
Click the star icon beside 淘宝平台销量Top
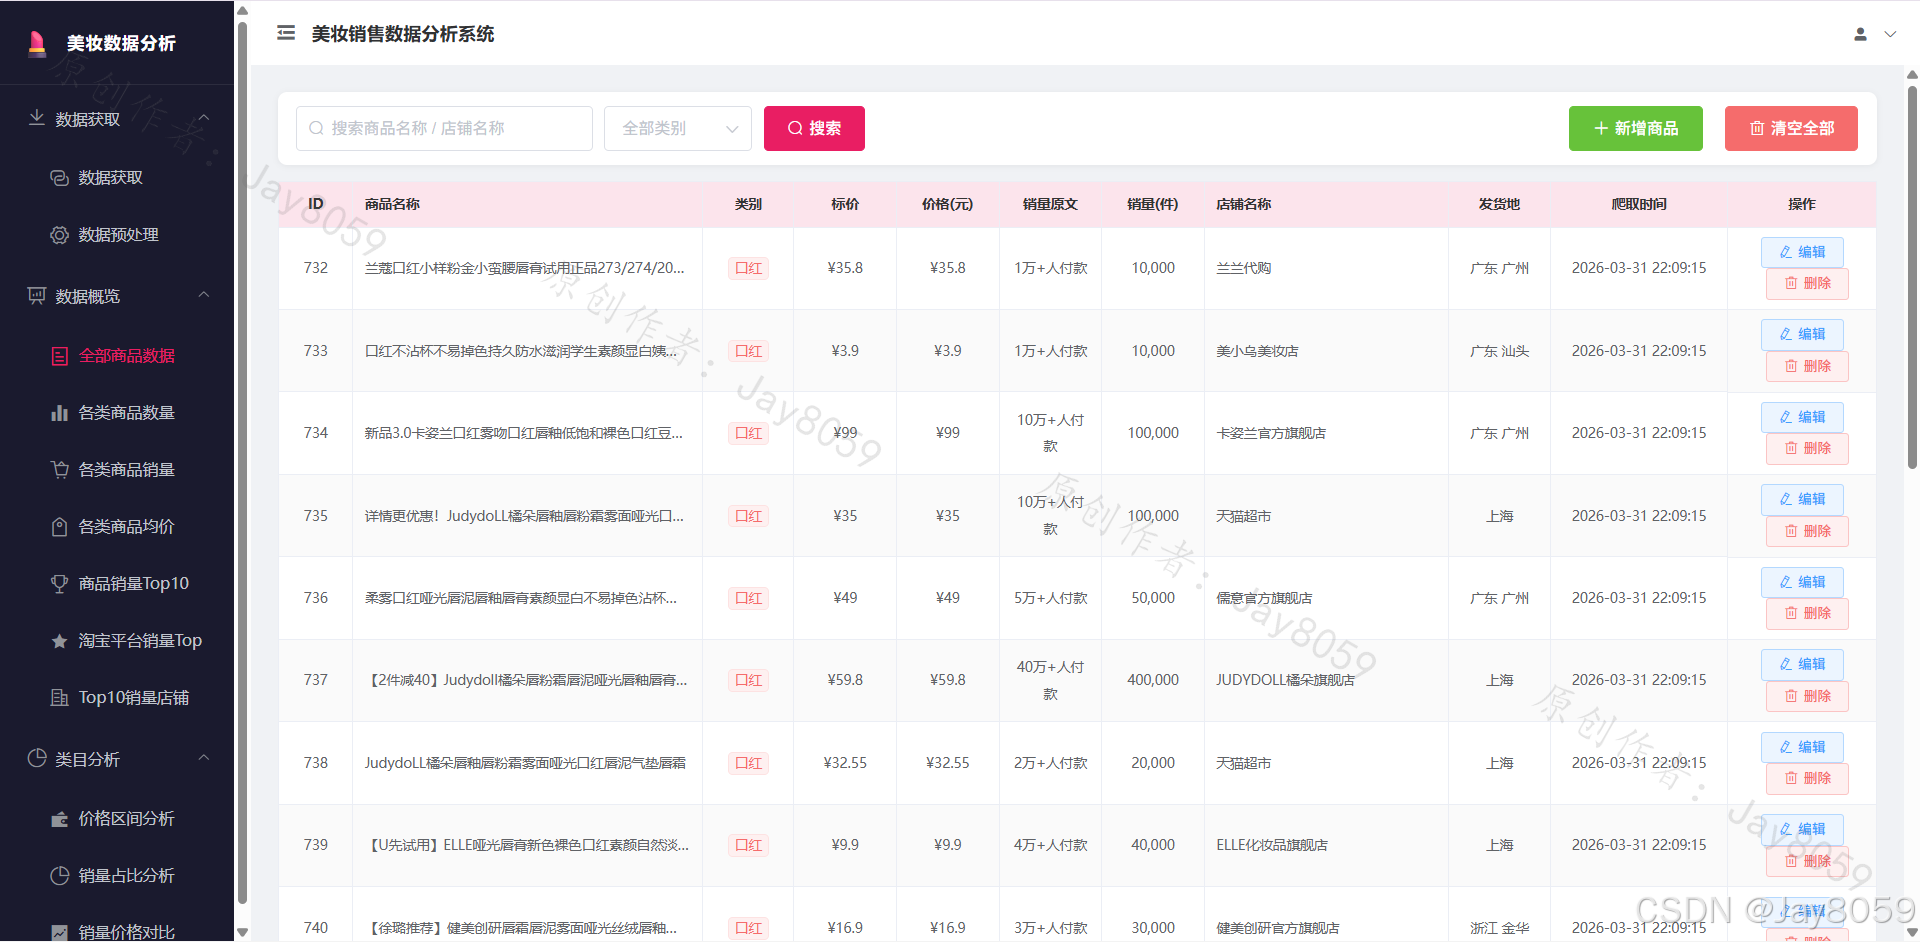click(x=60, y=641)
